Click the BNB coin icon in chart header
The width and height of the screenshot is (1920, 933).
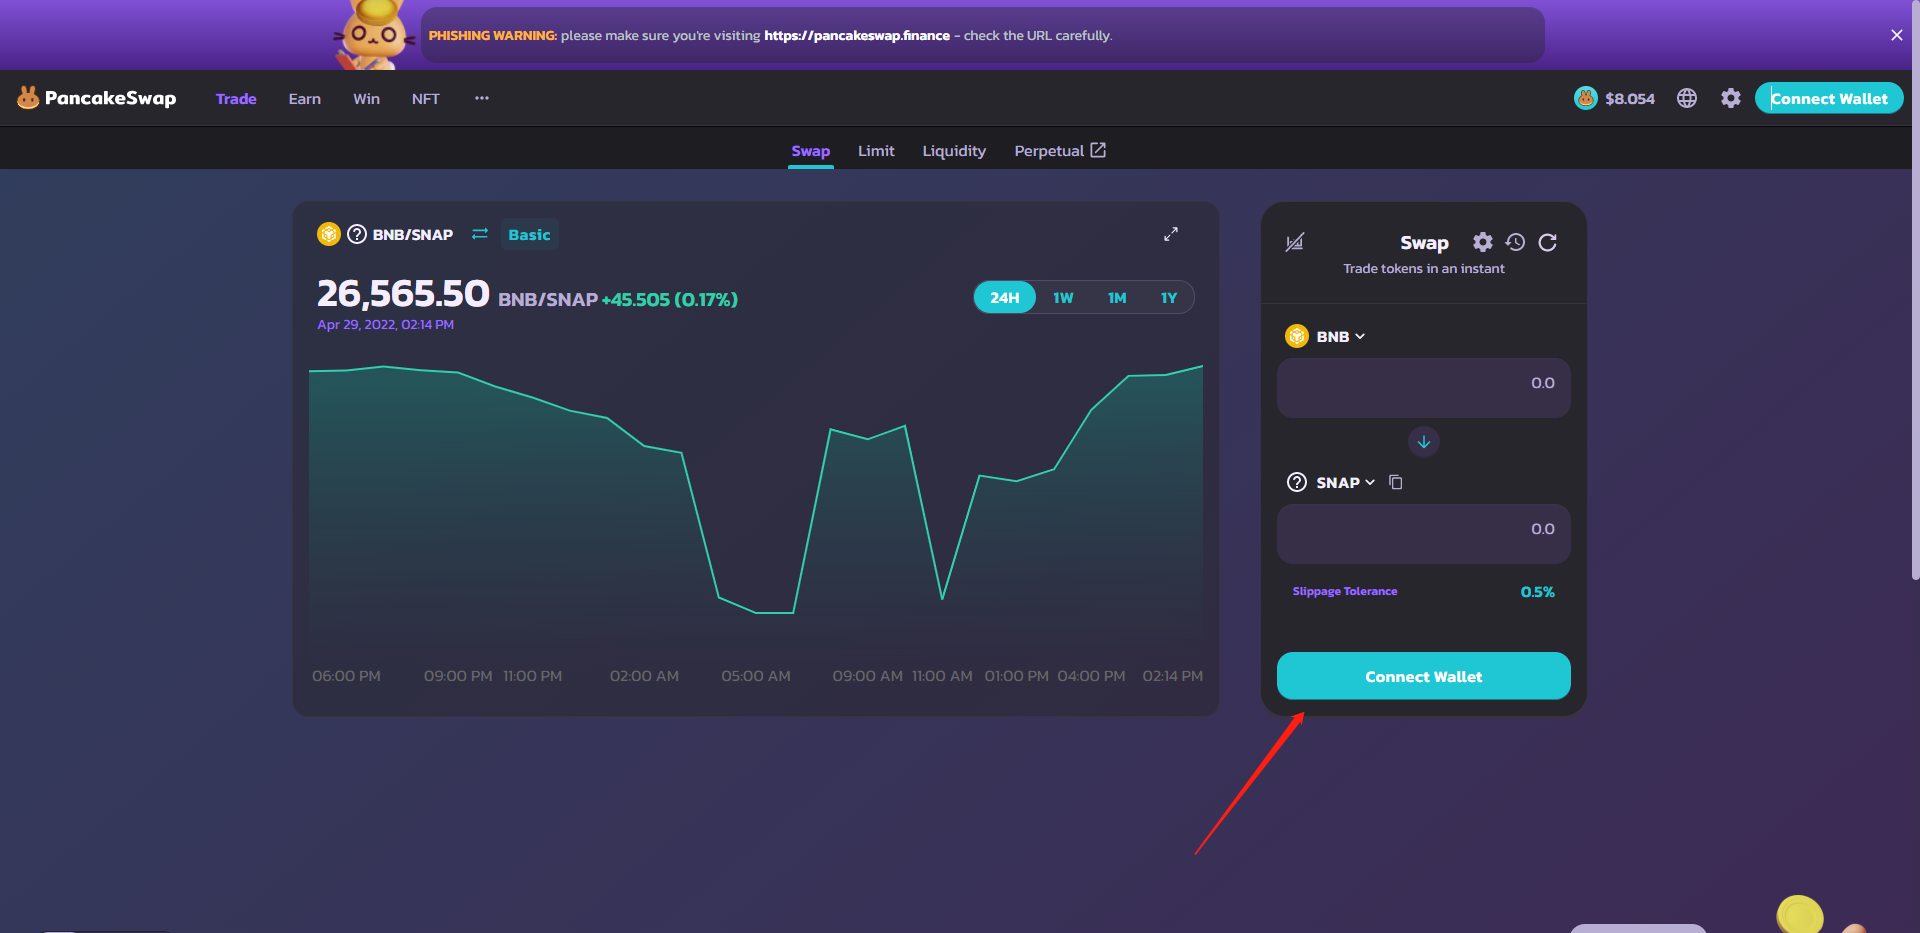(329, 234)
